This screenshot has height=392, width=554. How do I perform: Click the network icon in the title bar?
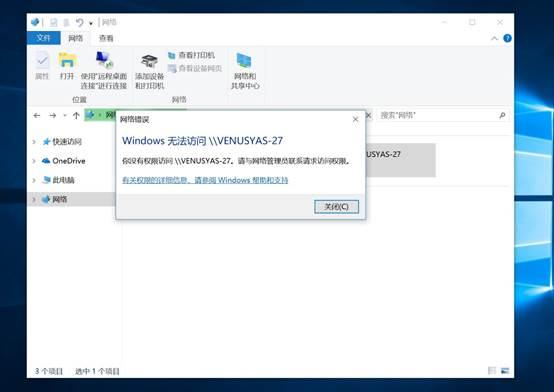pyautogui.click(x=35, y=22)
